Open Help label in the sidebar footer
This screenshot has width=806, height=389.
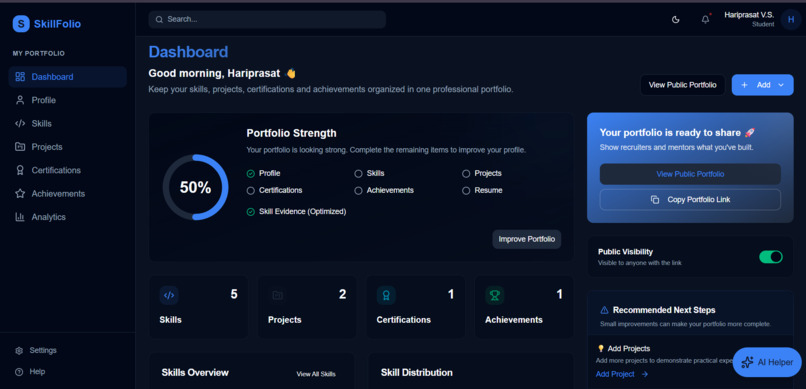click(x=37, y=372)
